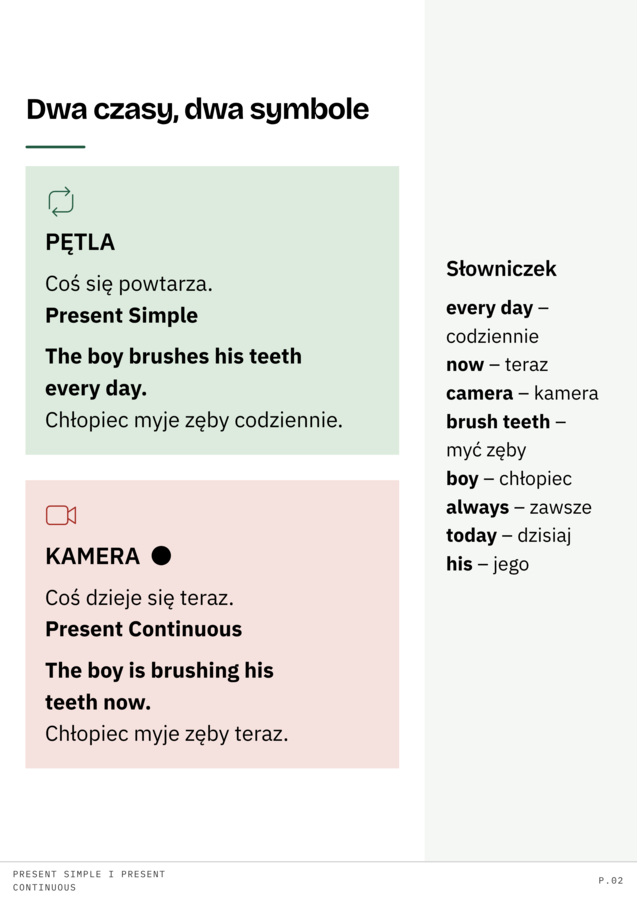The width and height of the screenshot is (637, 900).
Task: Click the sentence The boy brushes his teeth
Action: click(x=173, y=356)
